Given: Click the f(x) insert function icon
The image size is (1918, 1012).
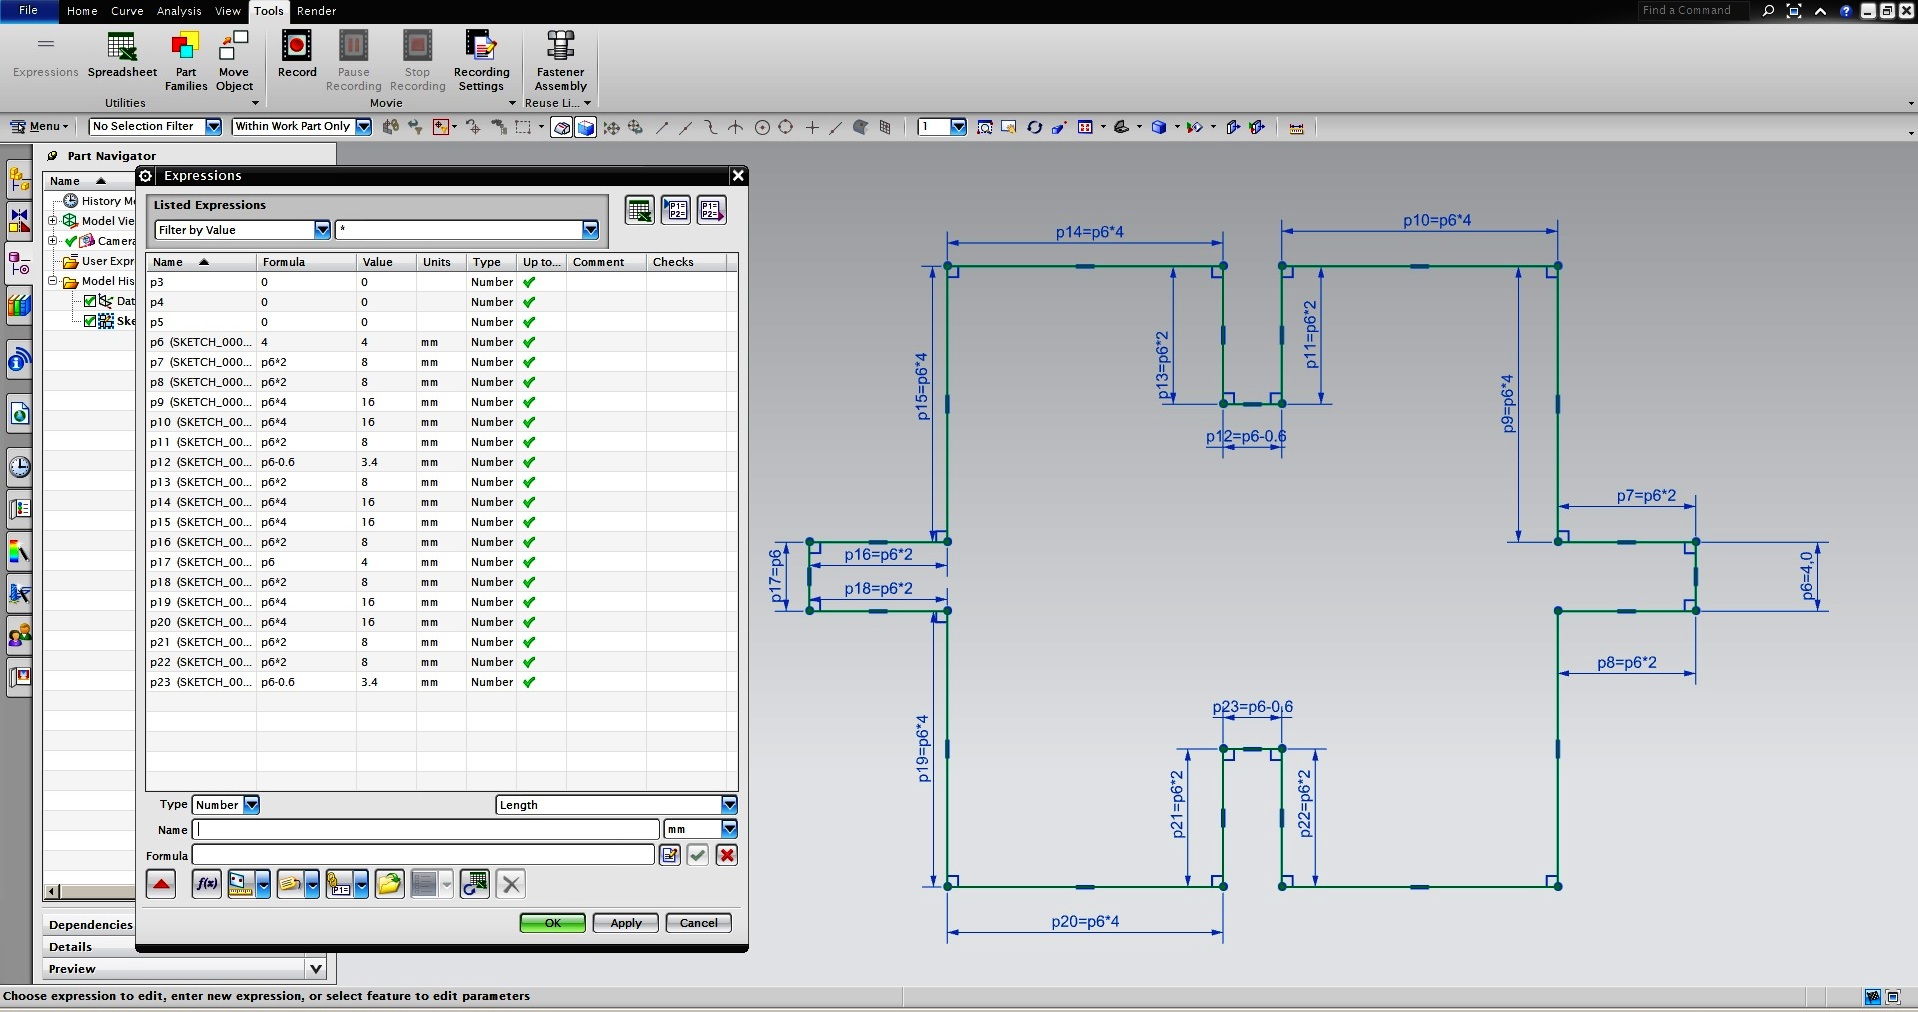Looking at the screenshot, I should [x=206, y=884].
